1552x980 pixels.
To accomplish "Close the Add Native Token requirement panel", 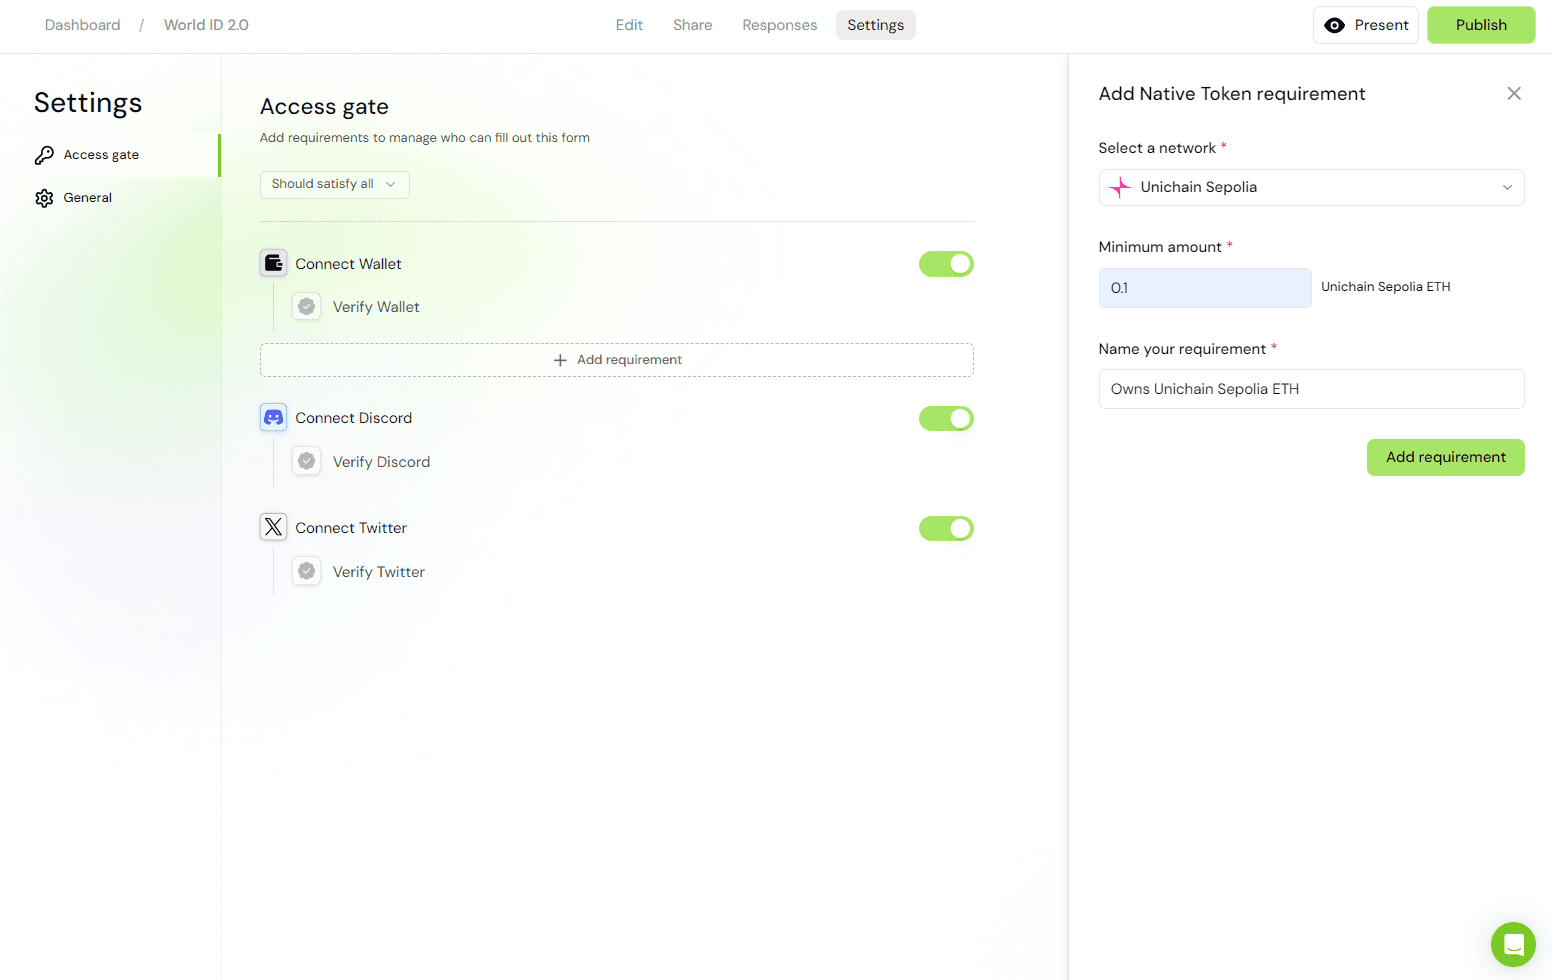I will point(1514,93).
